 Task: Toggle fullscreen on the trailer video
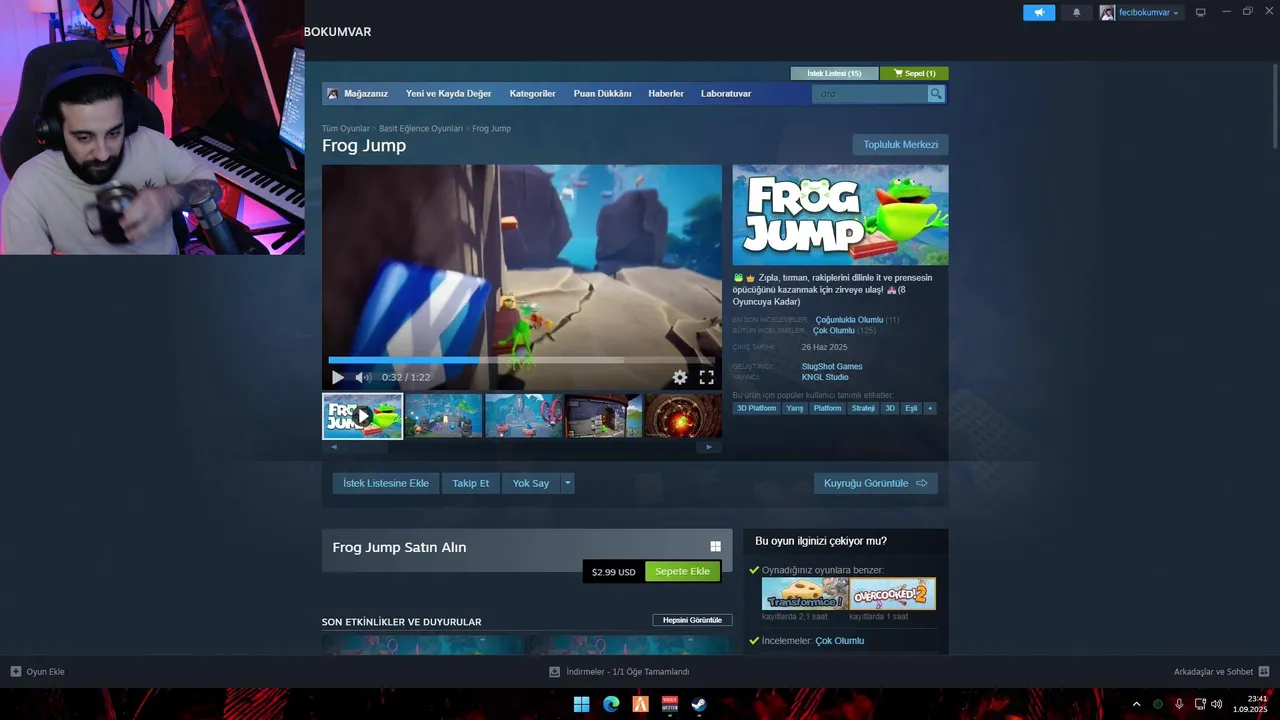point(706,377)
